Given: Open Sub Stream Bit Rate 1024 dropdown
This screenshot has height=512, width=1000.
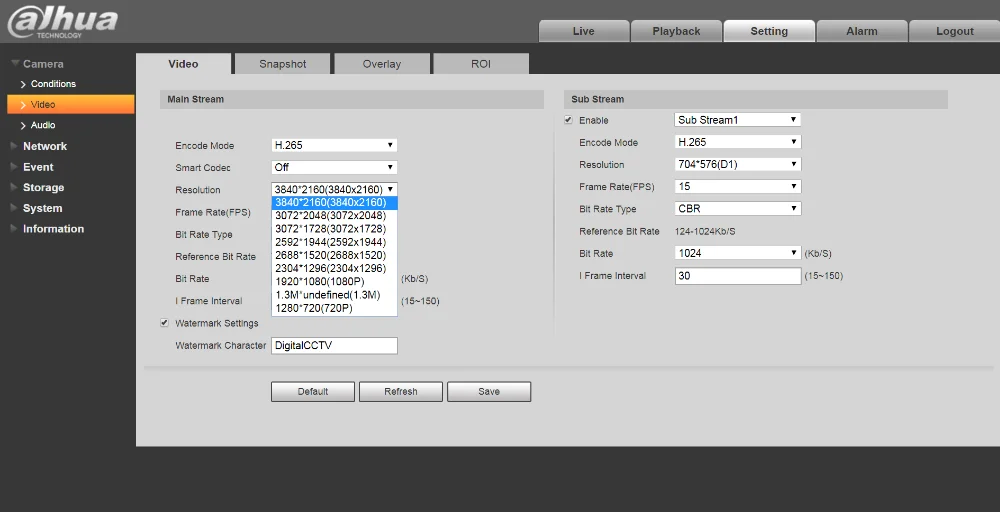Looking at the screenshot, I should coord(738,253).
